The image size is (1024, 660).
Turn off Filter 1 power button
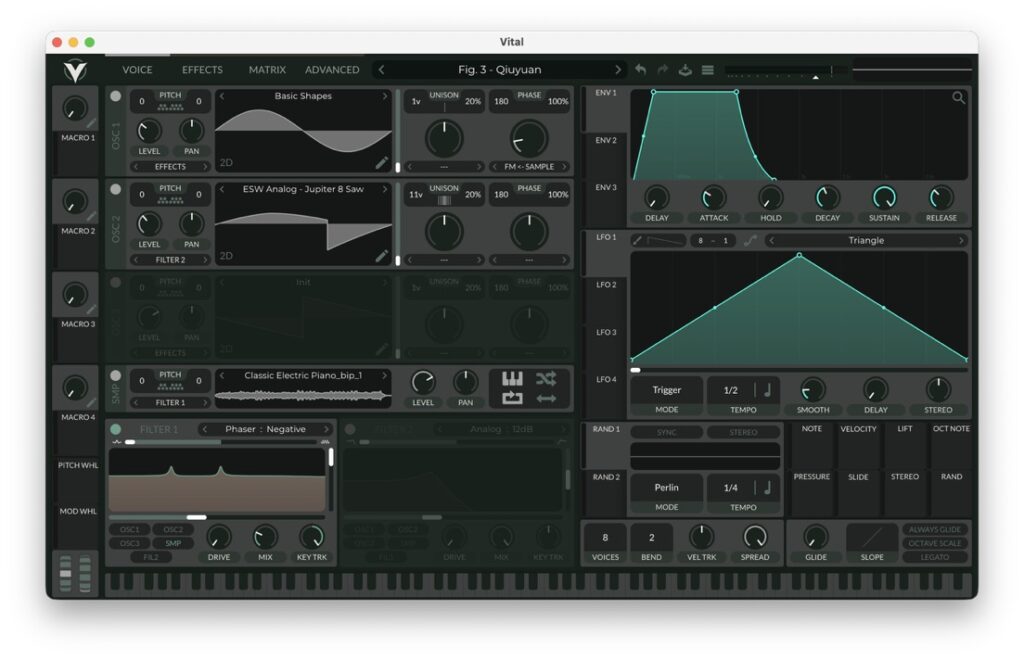(115, 429)
